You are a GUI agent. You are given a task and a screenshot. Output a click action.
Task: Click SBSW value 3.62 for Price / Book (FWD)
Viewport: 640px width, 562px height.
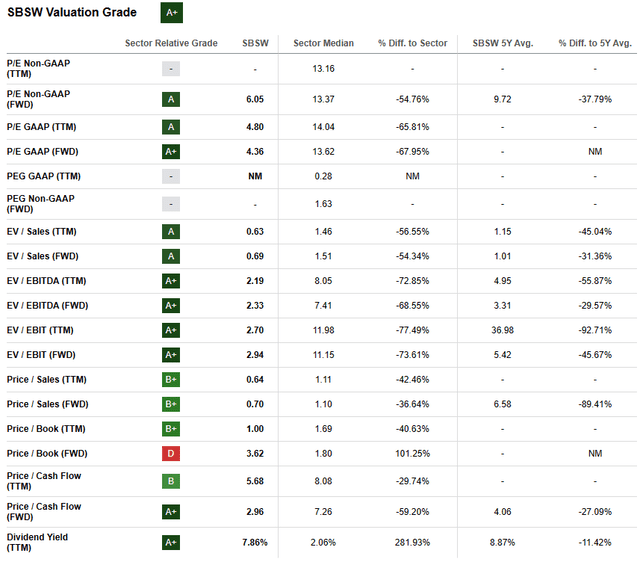tap(255, 453)
